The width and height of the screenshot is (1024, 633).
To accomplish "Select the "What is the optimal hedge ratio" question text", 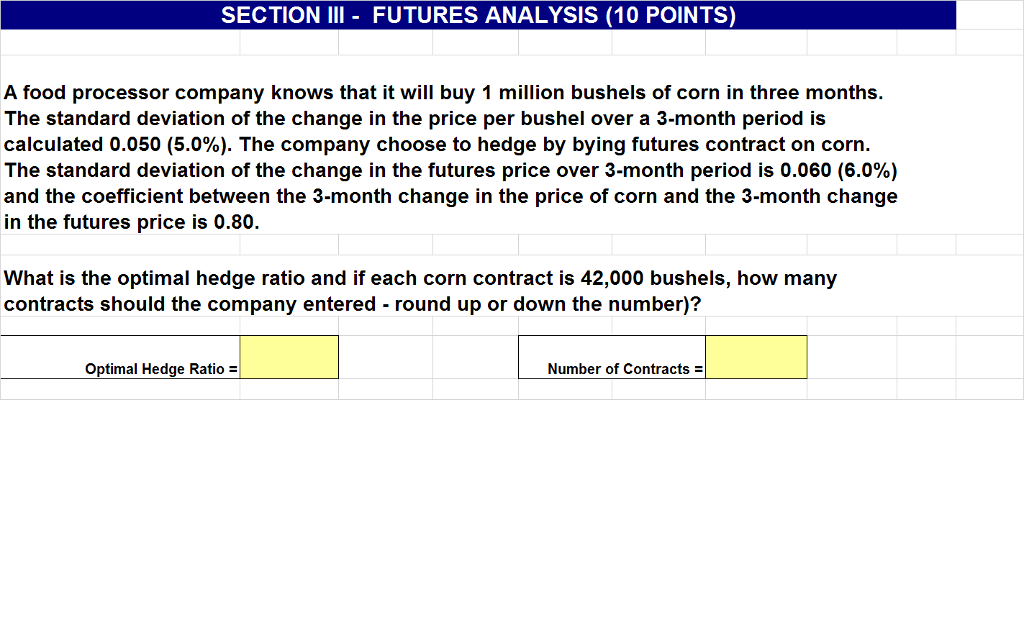I will pos(420,291).
